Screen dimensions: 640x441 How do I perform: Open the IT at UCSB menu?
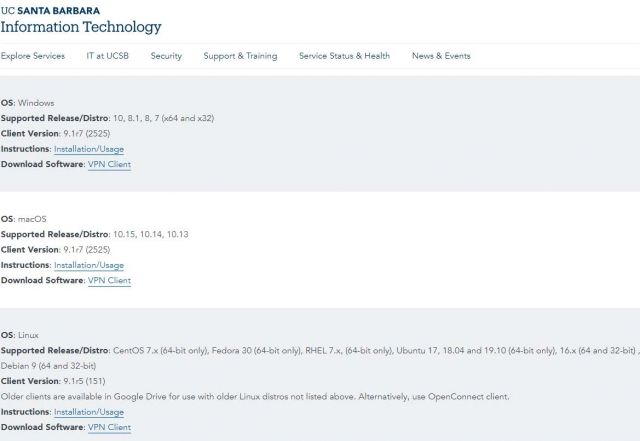coord(107,56)
